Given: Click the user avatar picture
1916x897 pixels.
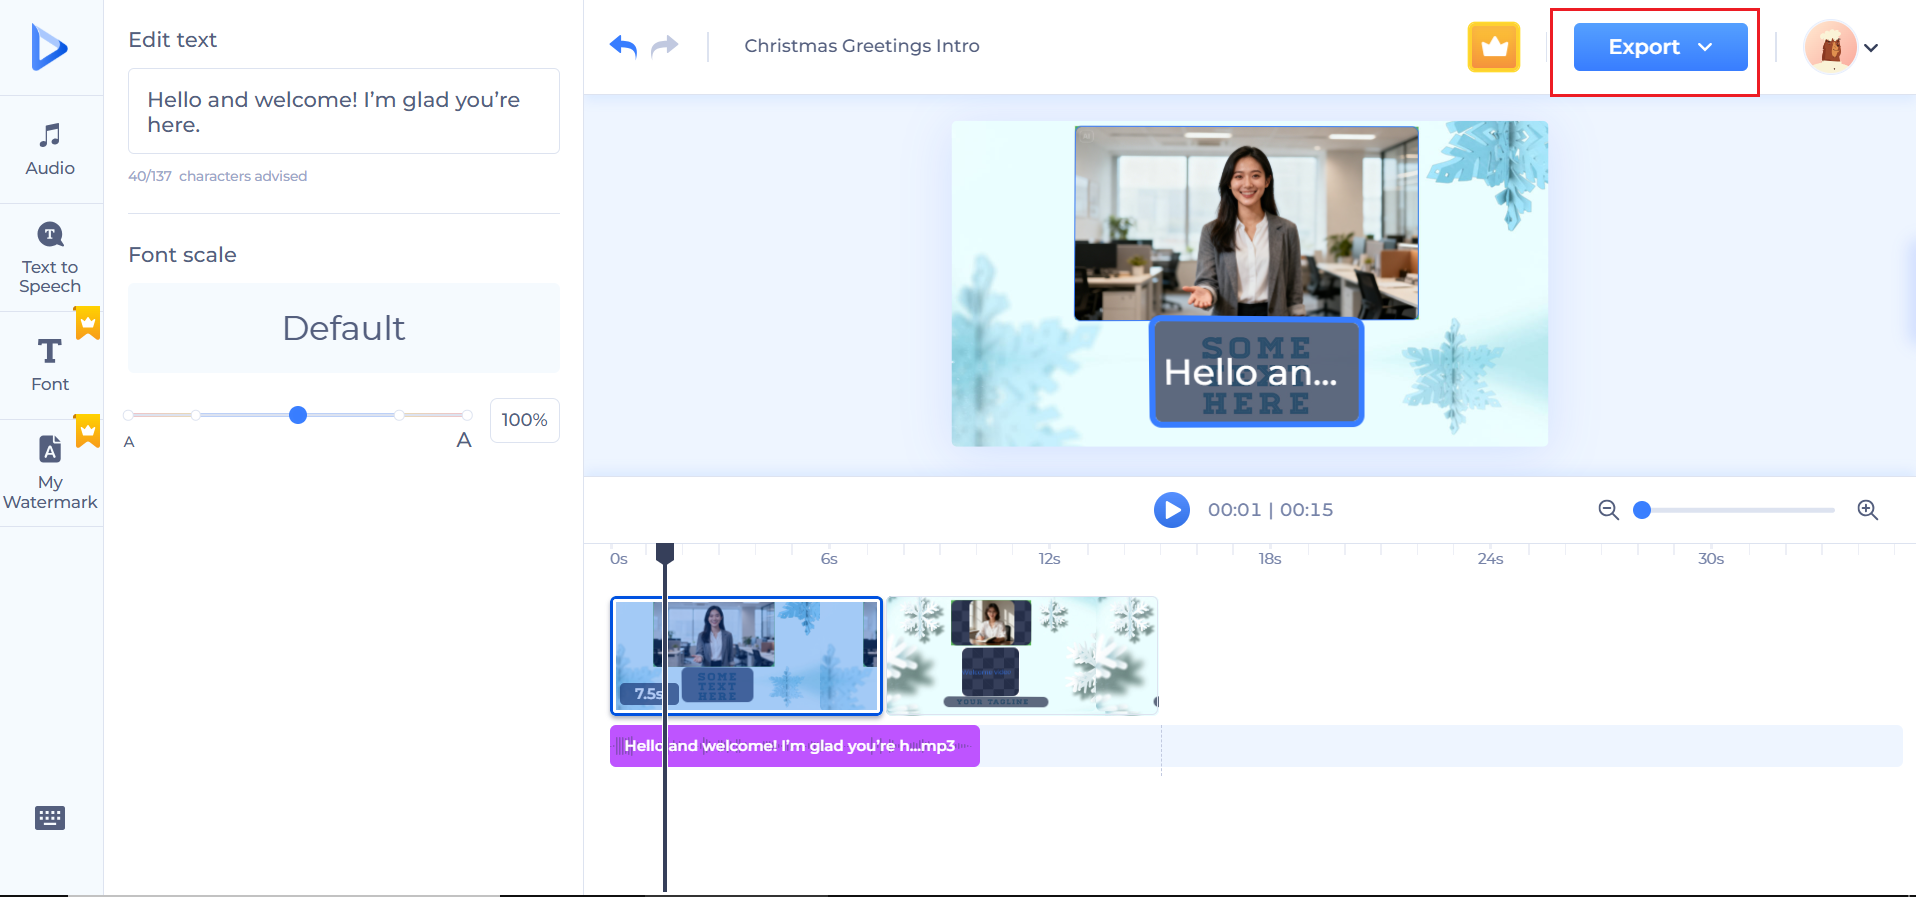Looking at the screenshot, I should point(1830,47).
